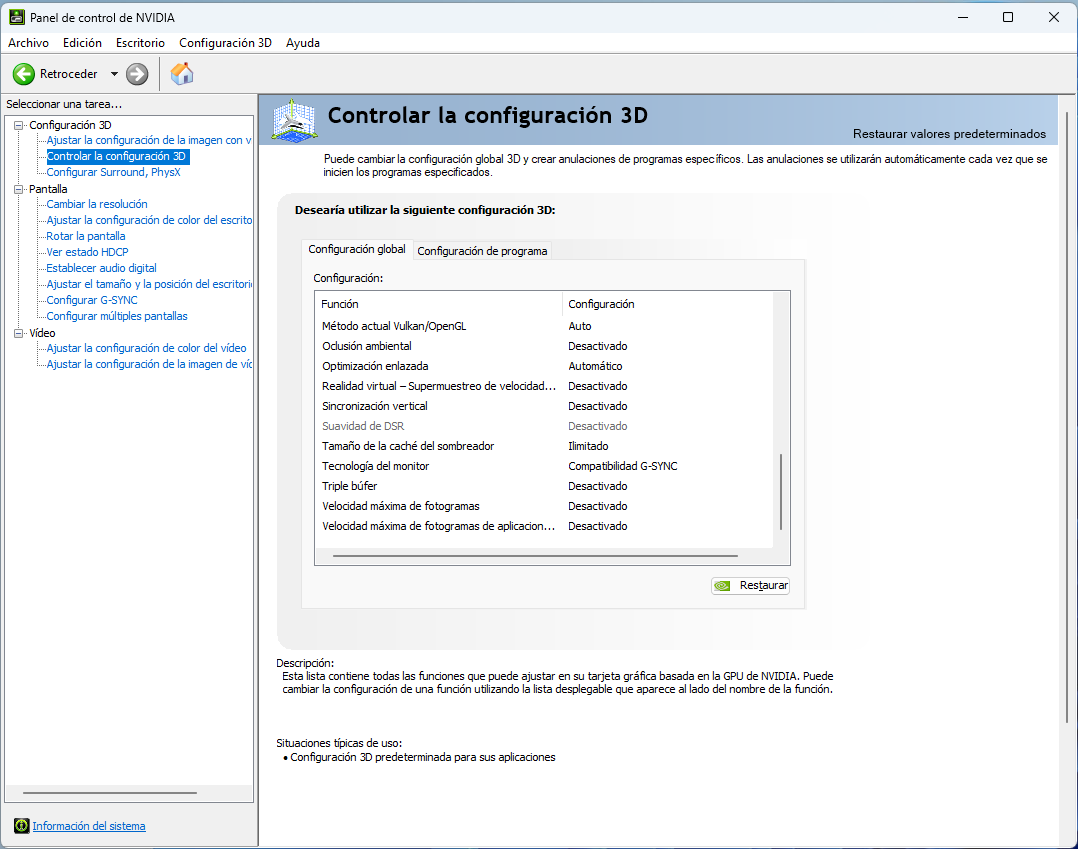Click the Restaurar button
The image size is (1078, 849).
(750, 586)
